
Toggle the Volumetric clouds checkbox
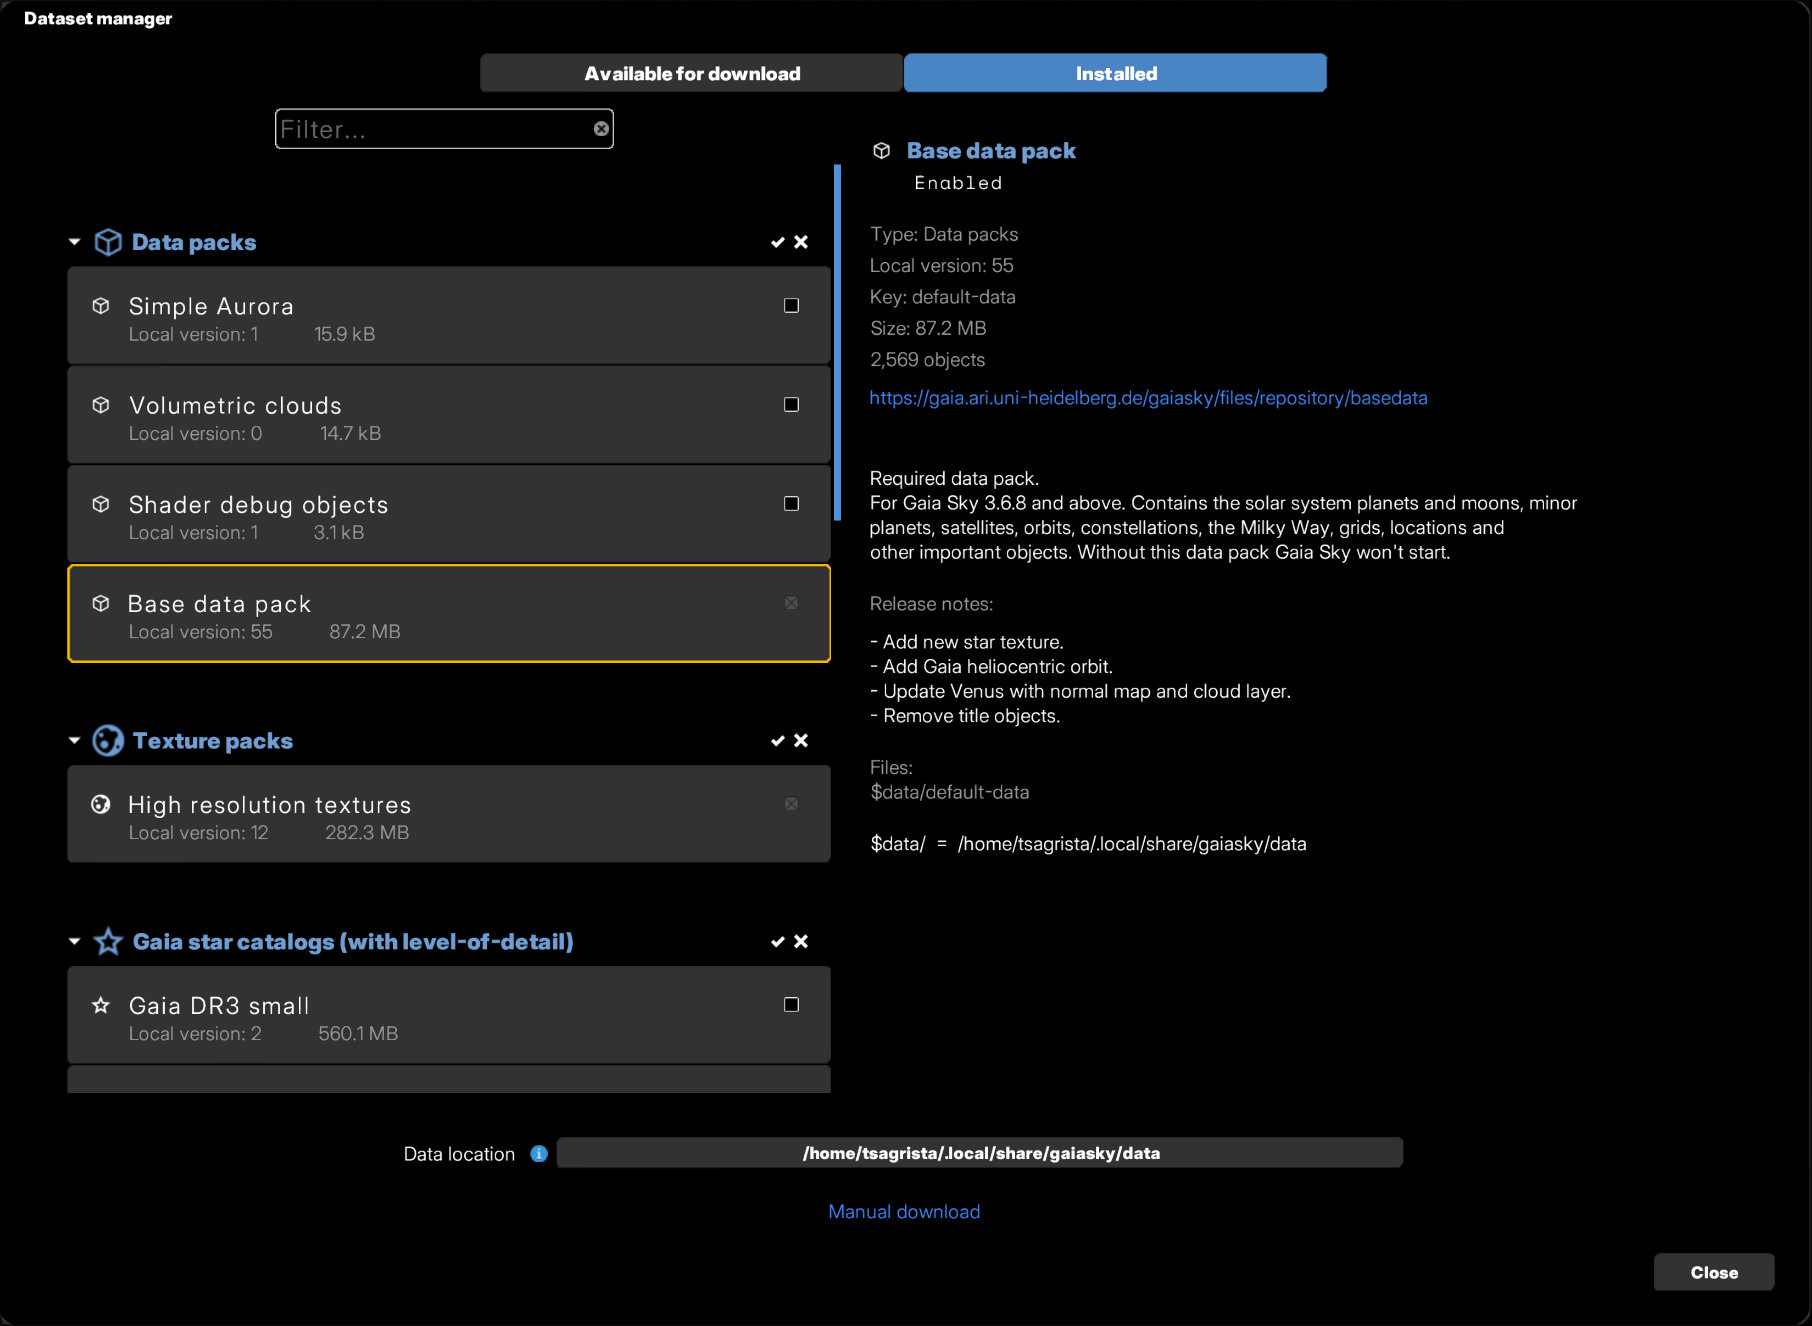pyautogui.click(x=791, y=405)
